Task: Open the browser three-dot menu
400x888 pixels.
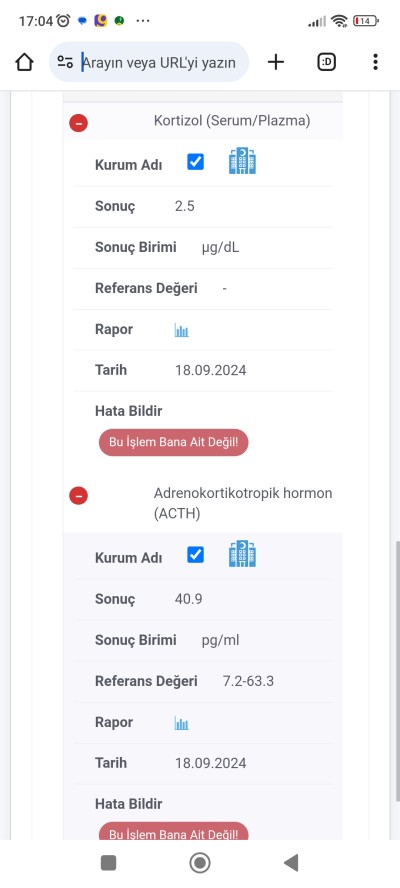Action: tap(375, 62)
